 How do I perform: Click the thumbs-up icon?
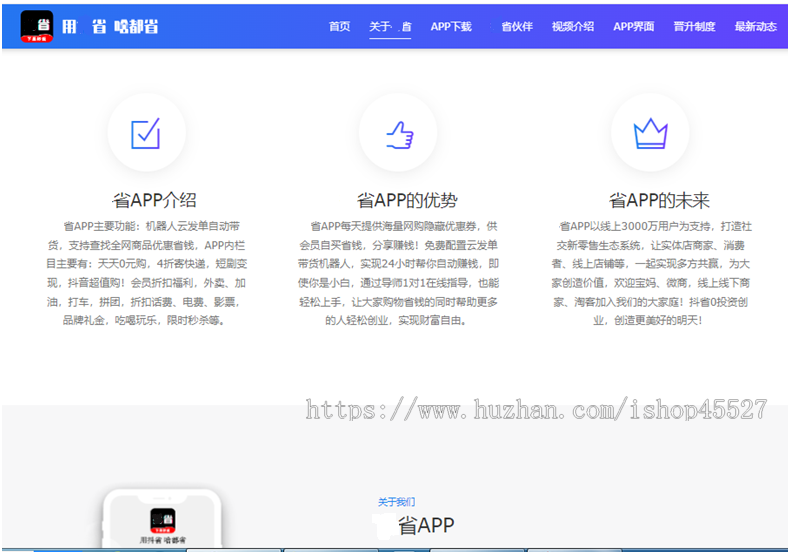click(x=400, y=135)
